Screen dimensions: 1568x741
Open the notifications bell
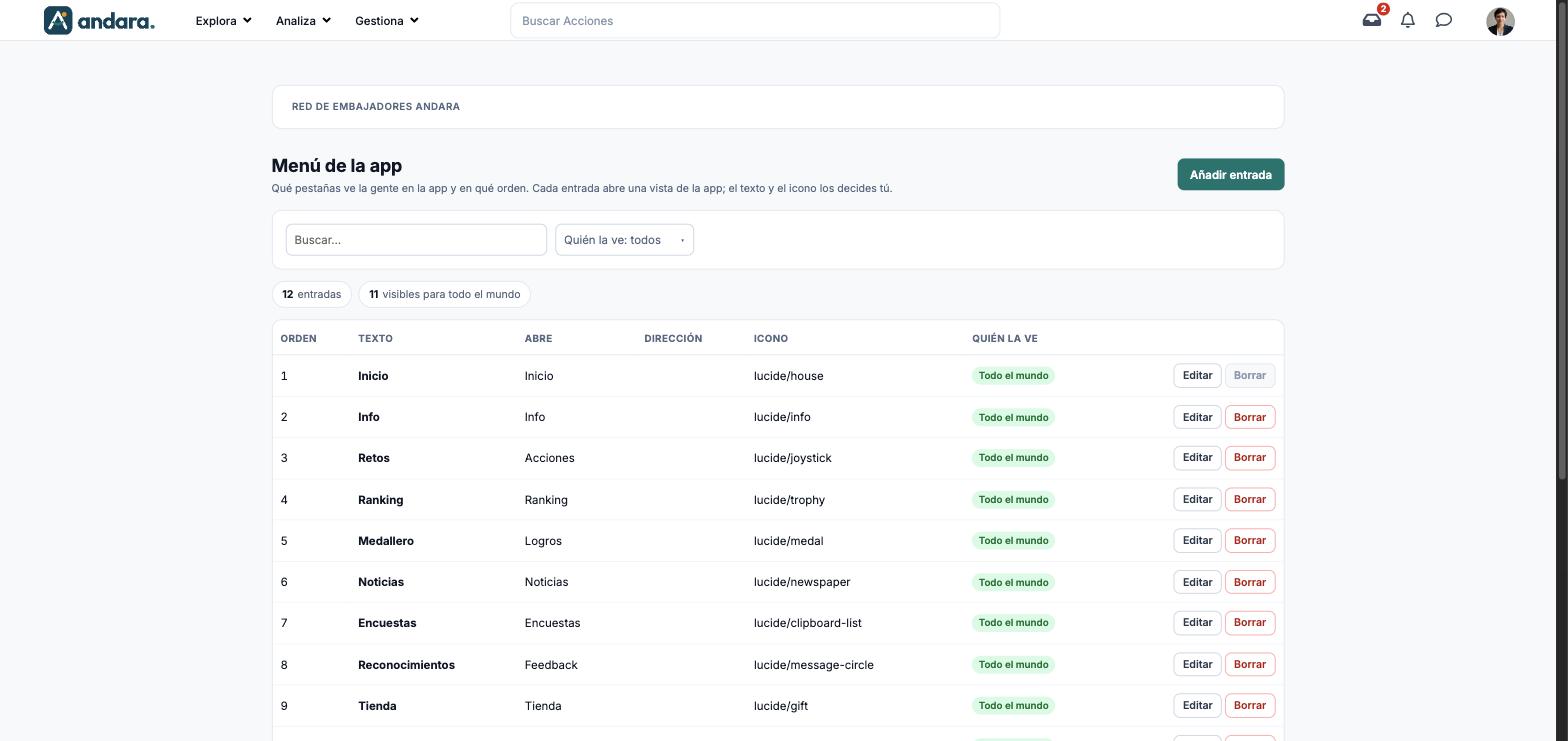(x=1408, y=20)
